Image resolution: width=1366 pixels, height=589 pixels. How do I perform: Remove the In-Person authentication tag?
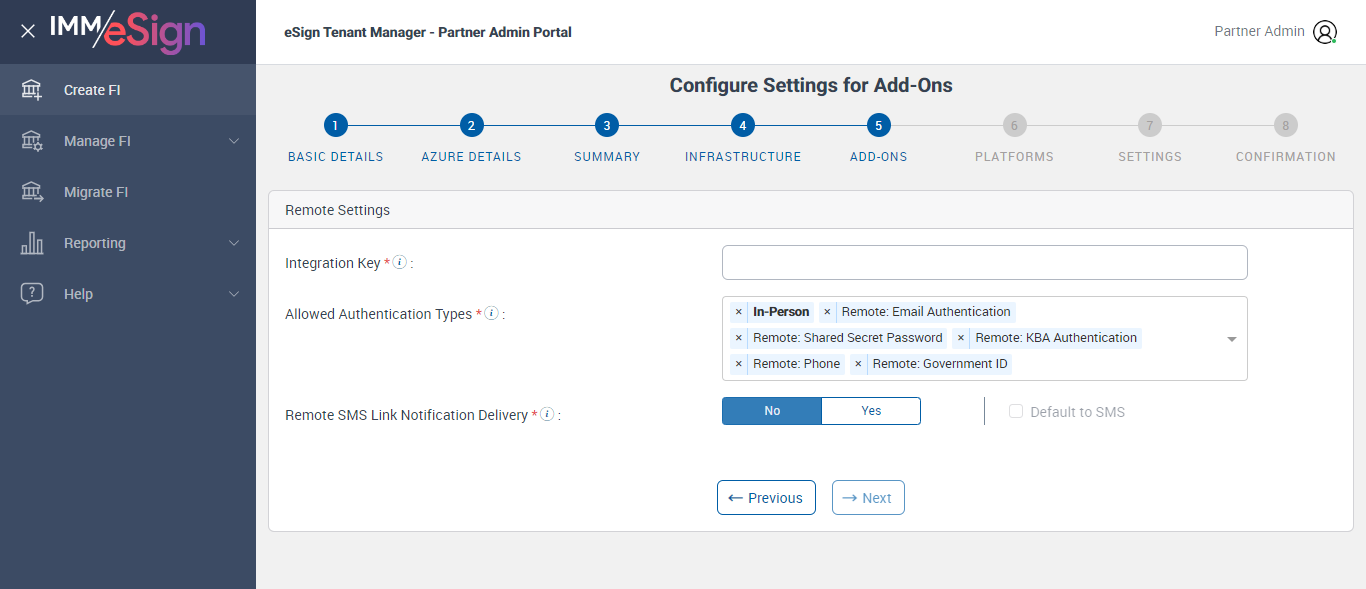[739, 312]
